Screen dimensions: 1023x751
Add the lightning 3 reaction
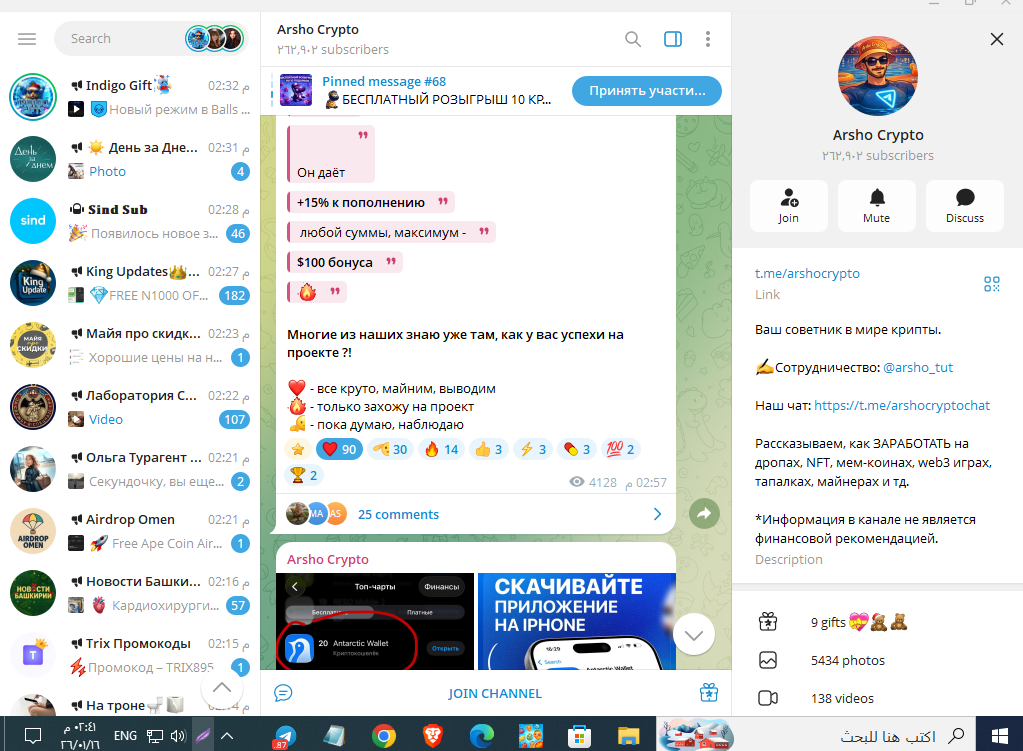pyautogui.click(x=532, y=449)
